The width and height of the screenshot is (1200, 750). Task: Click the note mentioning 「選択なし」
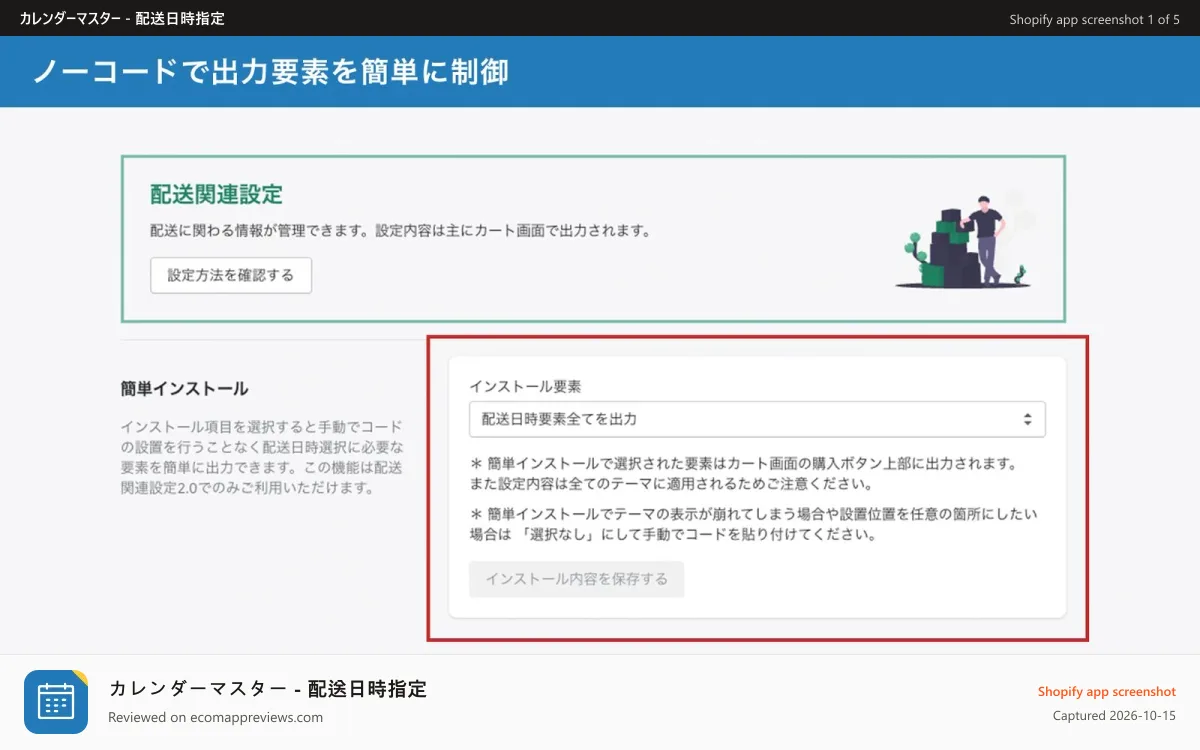(754, 524)
